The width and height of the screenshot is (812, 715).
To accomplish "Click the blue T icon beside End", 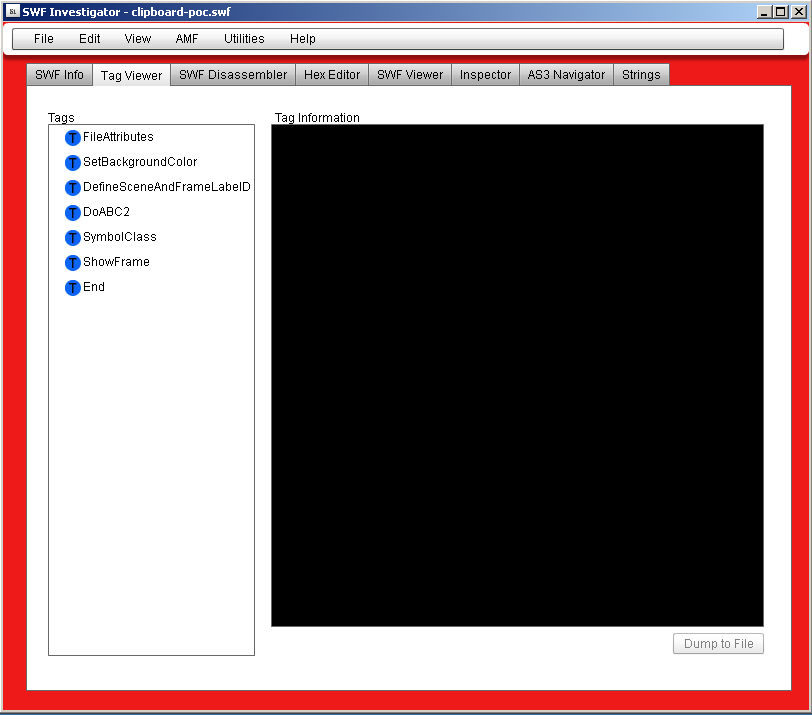I will [x=72, y=288].
